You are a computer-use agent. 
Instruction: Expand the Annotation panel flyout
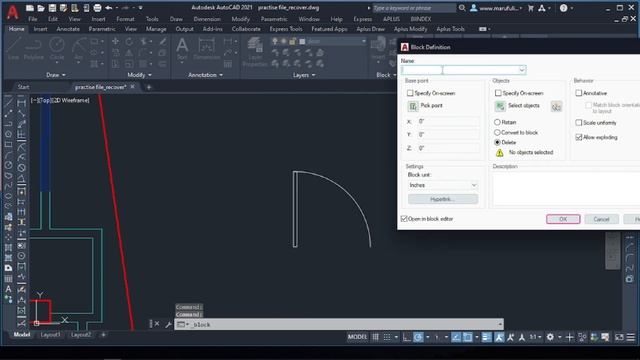pyautogui.click(x=206, y=75)
